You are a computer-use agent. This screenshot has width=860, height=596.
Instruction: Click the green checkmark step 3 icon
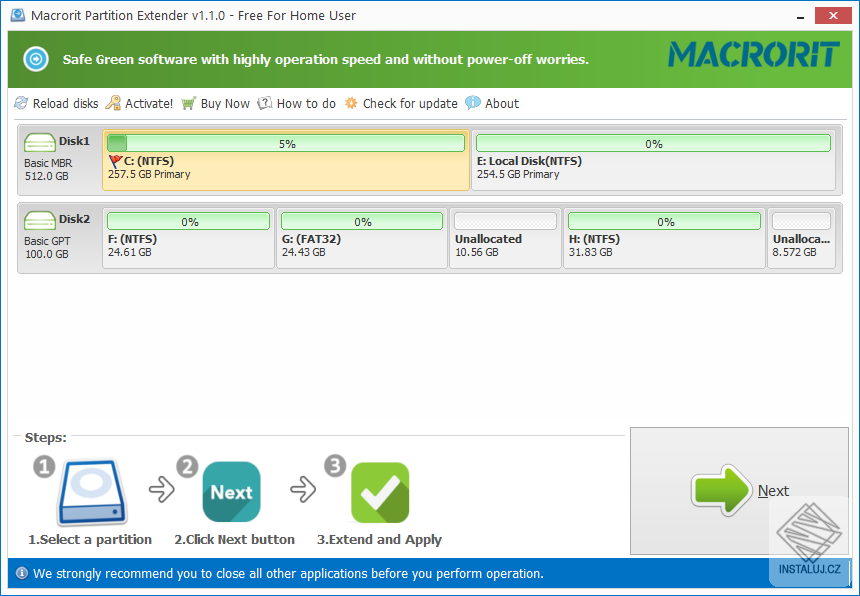pos(380,492)
